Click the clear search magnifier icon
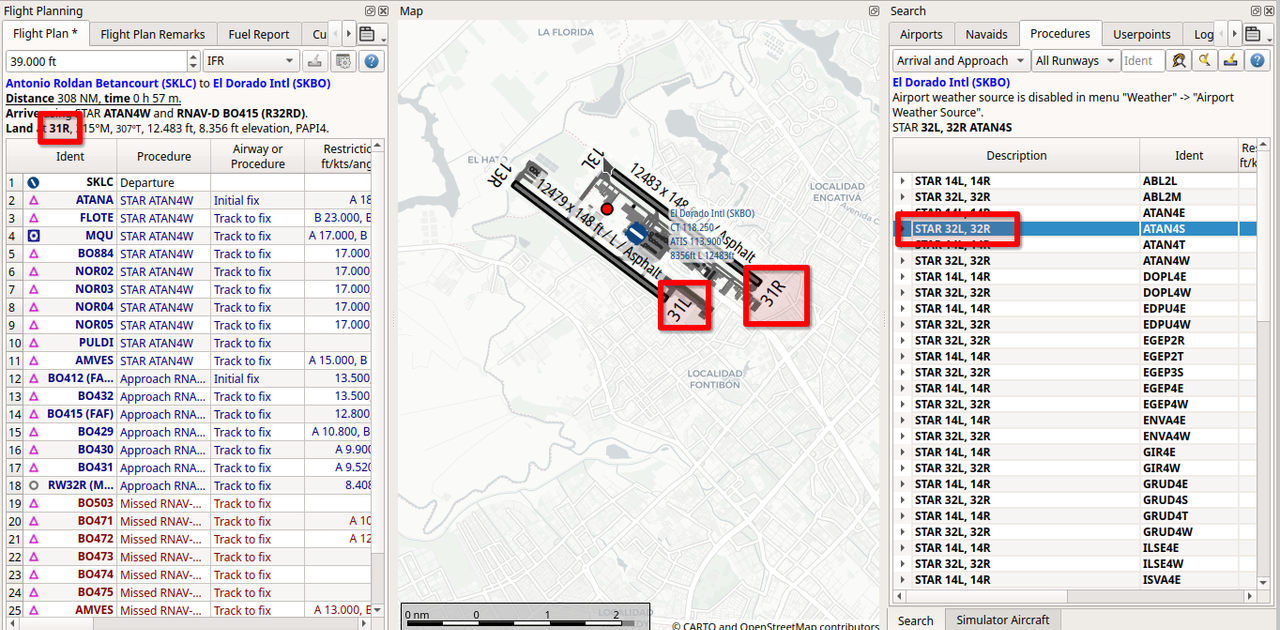The height and width of the screenshot is (630, 1280). click(1205, 61)
